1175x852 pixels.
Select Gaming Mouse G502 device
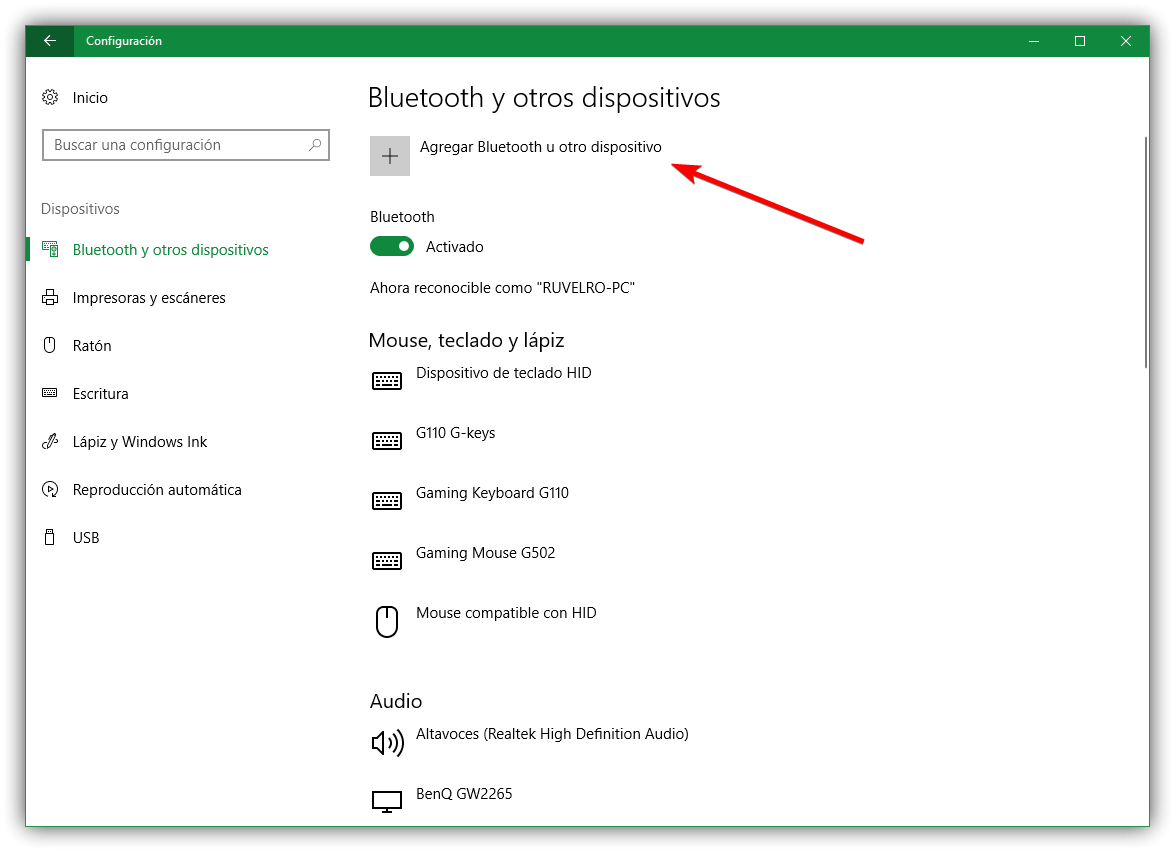[486, 552]
